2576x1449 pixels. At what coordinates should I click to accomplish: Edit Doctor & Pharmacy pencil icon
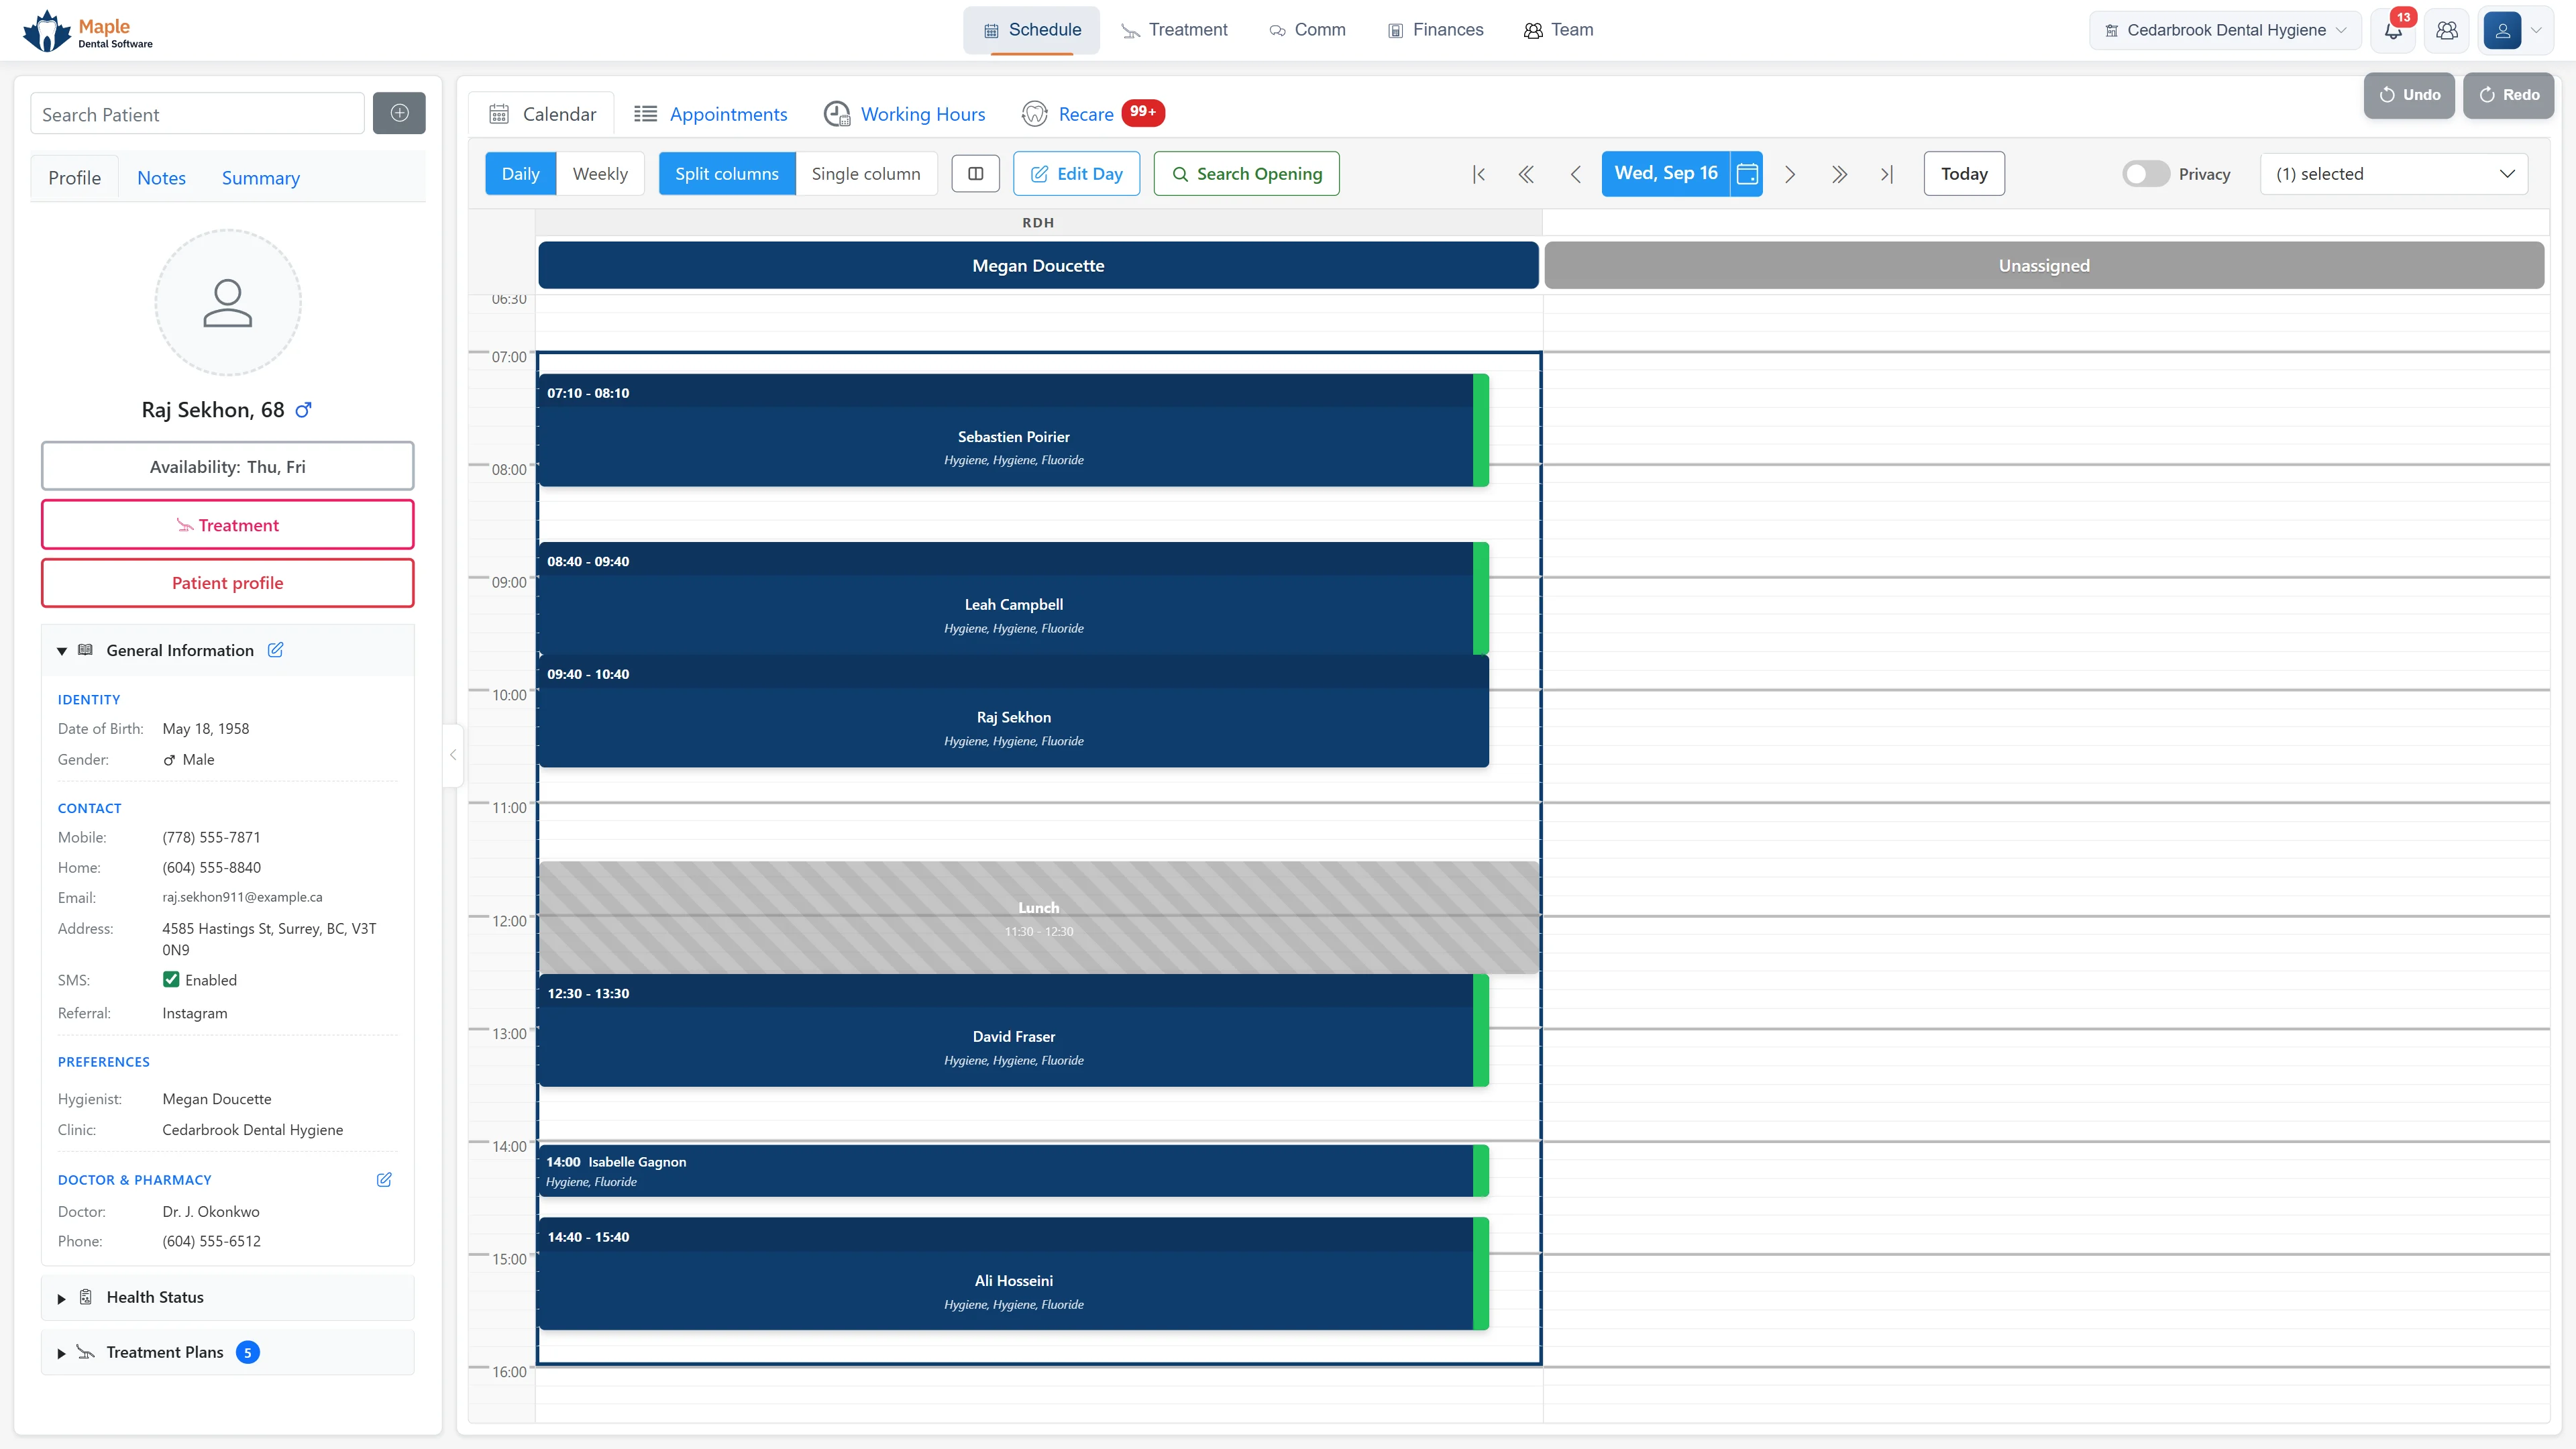[x=384, y=1180]
